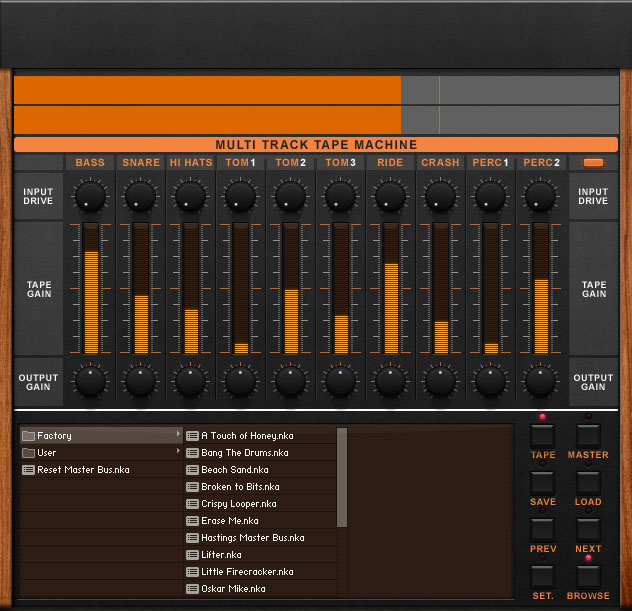Toggle the orange power switch next to PERC 2
The image size is (632, 611).
(593, 162)
